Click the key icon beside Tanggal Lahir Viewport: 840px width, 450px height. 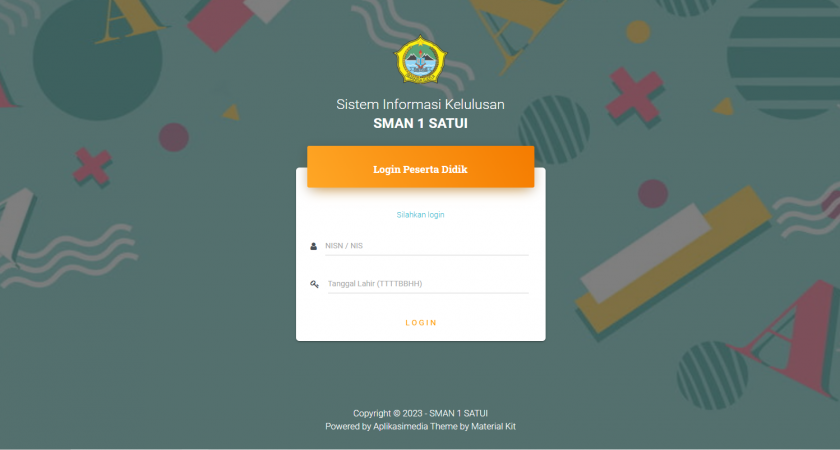314,284
